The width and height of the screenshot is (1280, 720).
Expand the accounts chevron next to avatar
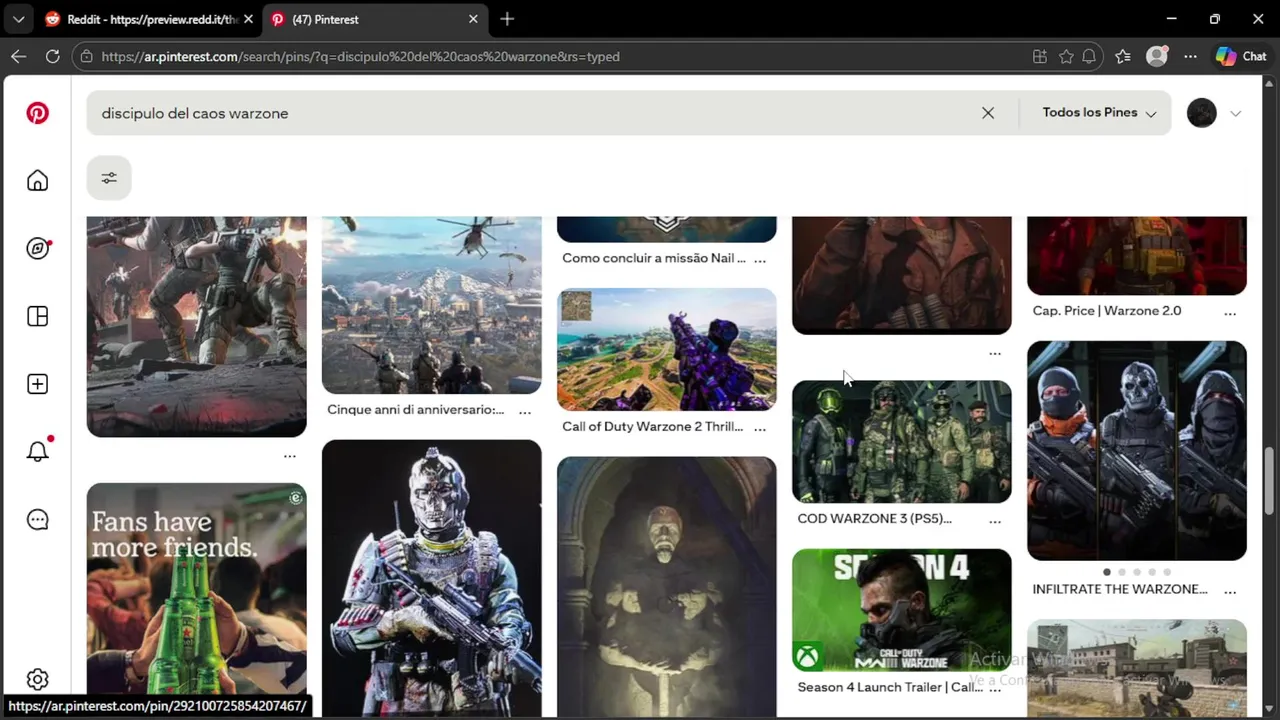click(x=1236, y=113)
